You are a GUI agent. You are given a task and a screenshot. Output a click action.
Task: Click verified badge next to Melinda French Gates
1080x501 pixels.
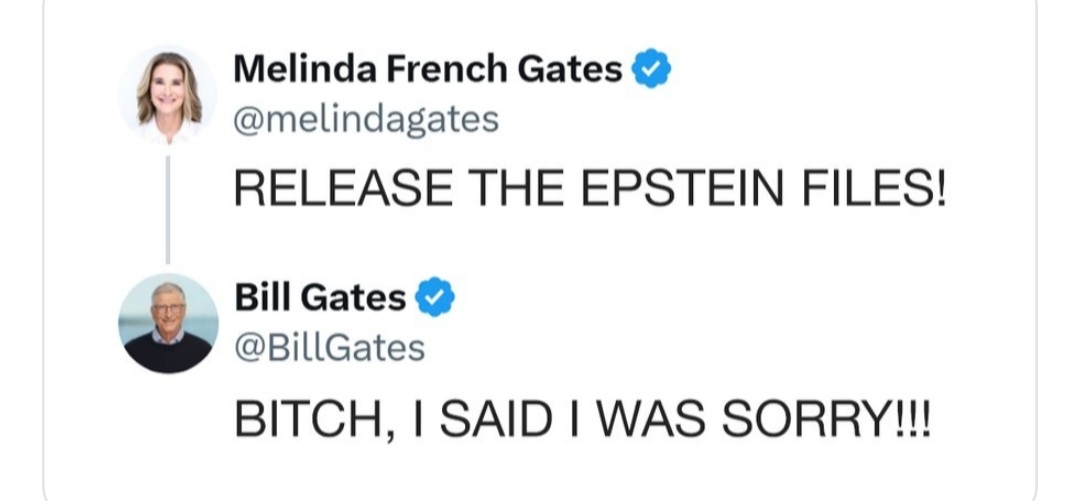[652, 68]
